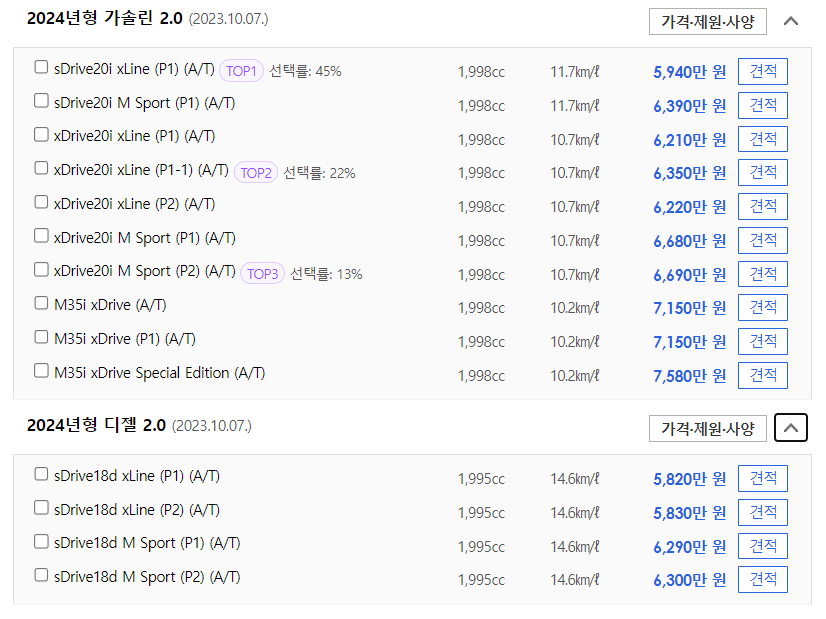The height and width of the screenshot is (619, 826).
Task: Click the 6,690만 원 price
Action: coord(690,274)
